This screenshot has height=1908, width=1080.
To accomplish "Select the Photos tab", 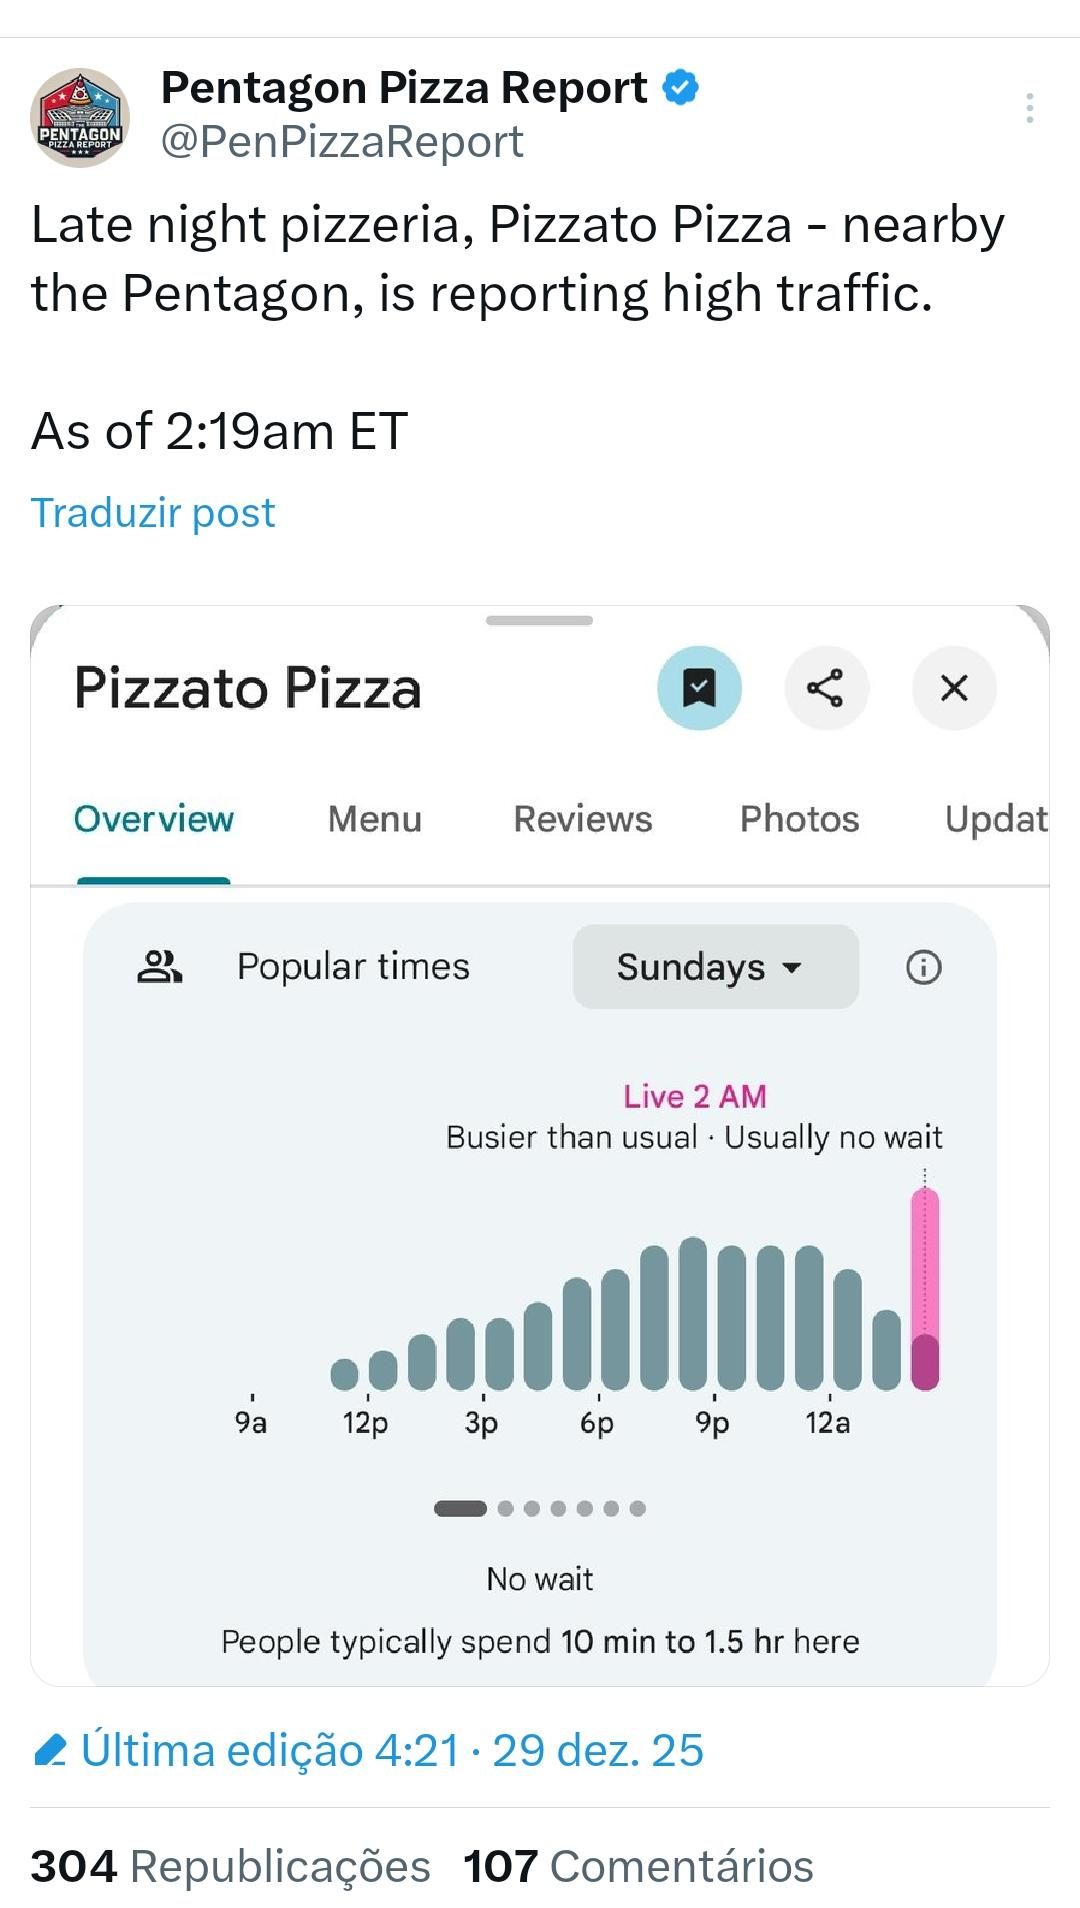I will click(x=799, y=819).
